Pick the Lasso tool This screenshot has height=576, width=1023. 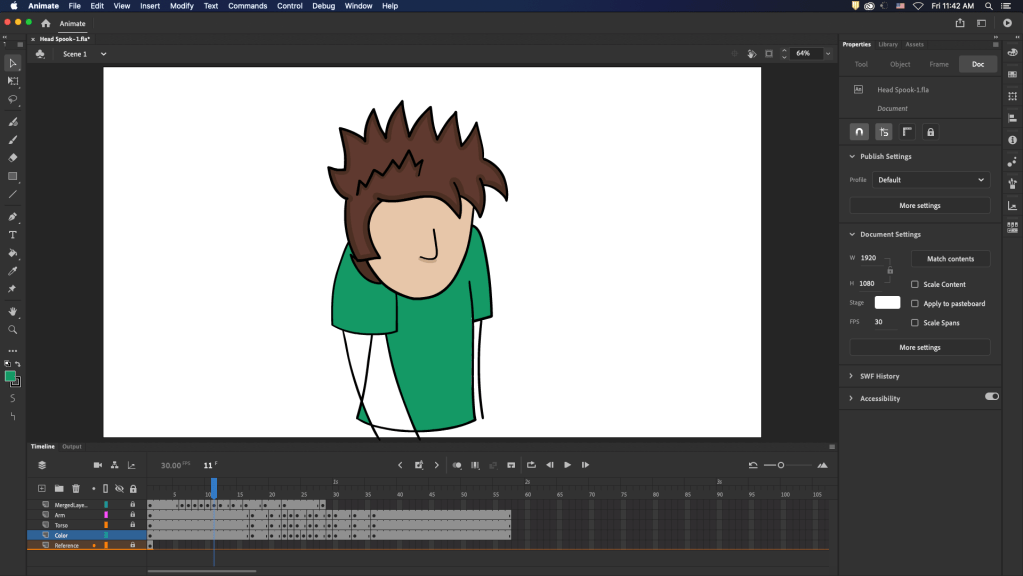click(x=13, y=99)
